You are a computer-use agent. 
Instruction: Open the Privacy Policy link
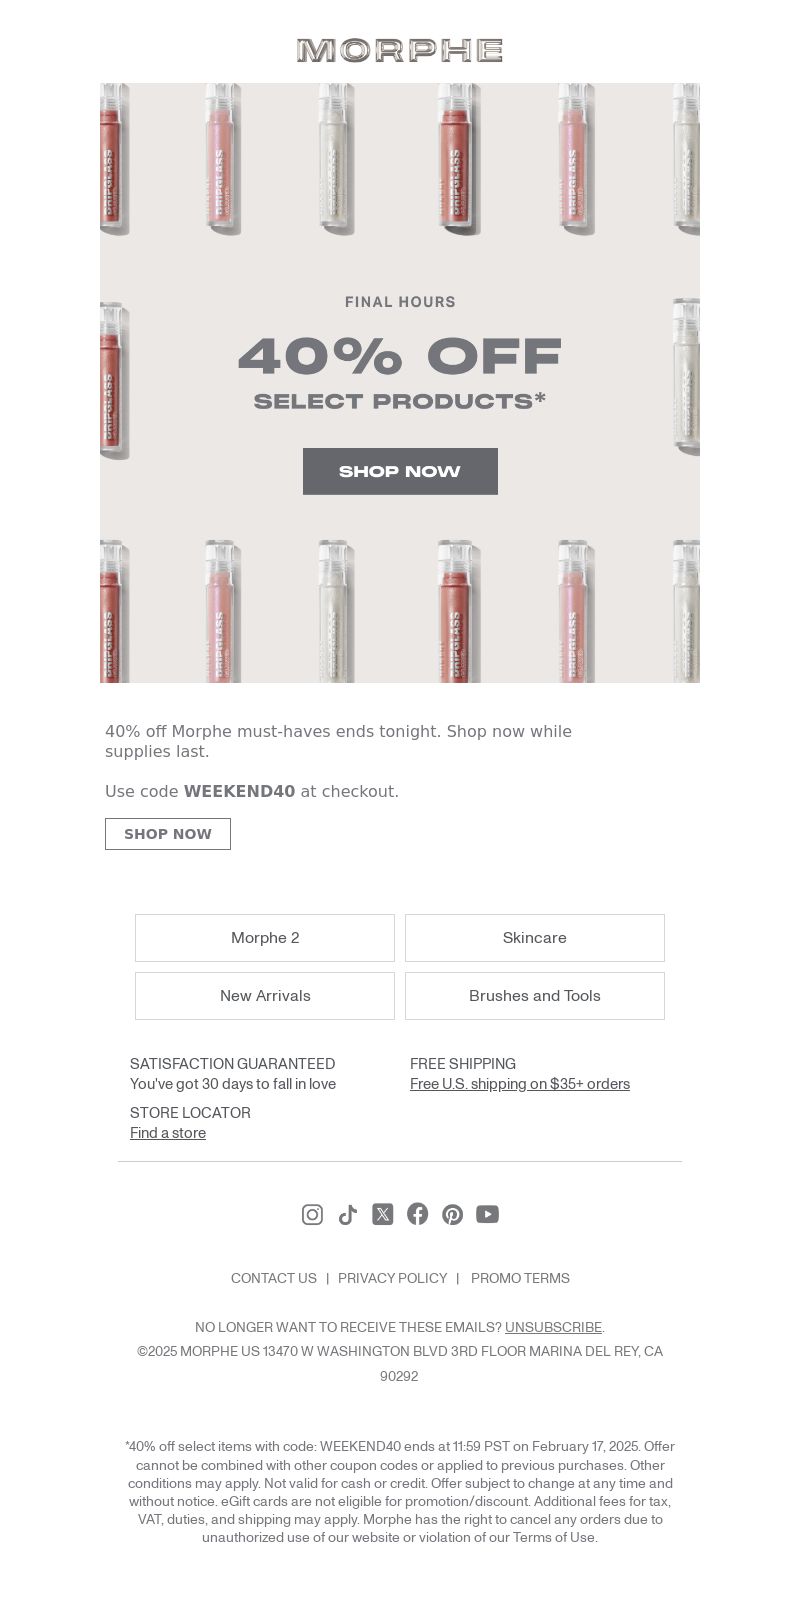393,1278
